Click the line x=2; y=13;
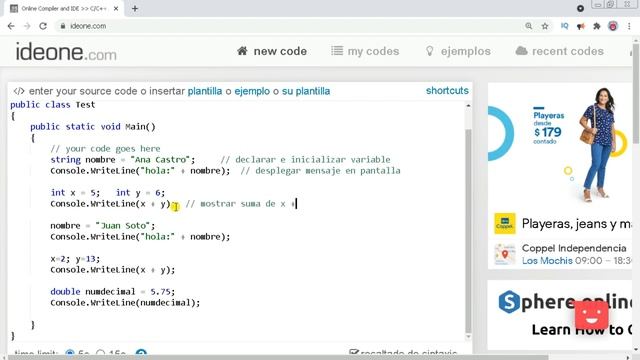 click(x=75, y=259)
